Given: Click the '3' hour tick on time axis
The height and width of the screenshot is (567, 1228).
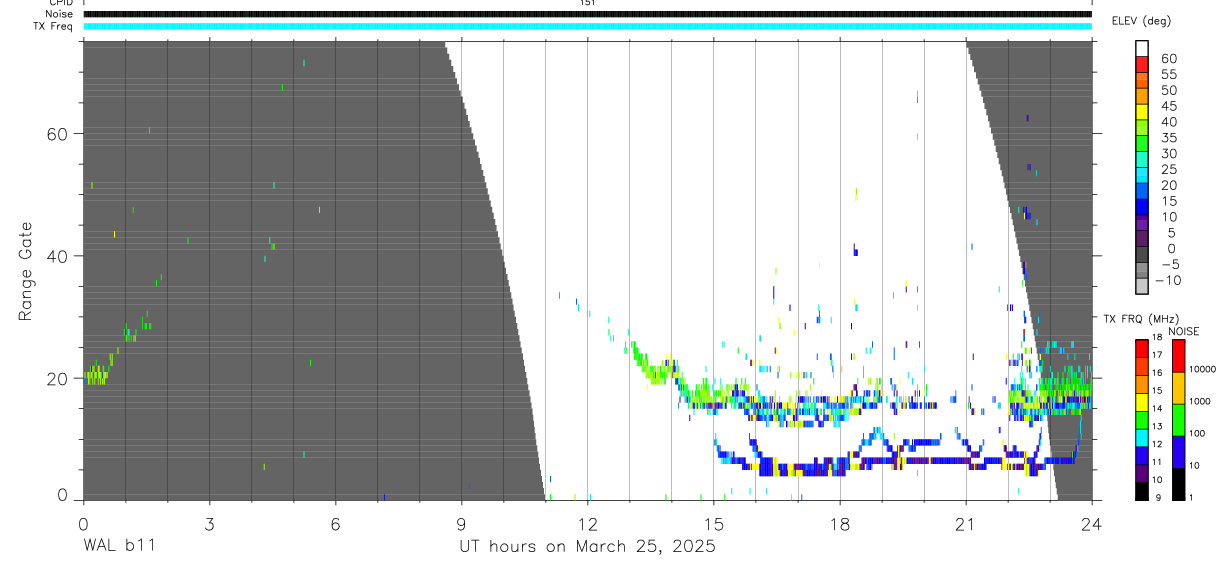Looking at the screenshot, I should pyautogui.click(x=209, y=523).
